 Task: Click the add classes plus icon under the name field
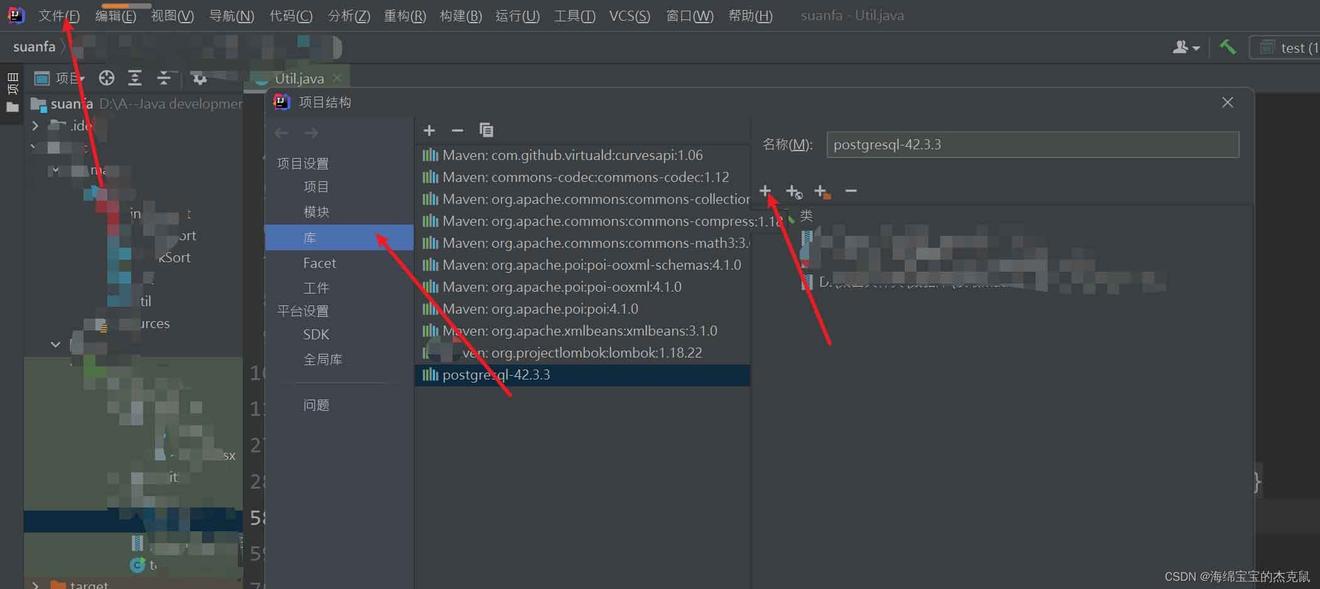[x=765, y=191]
